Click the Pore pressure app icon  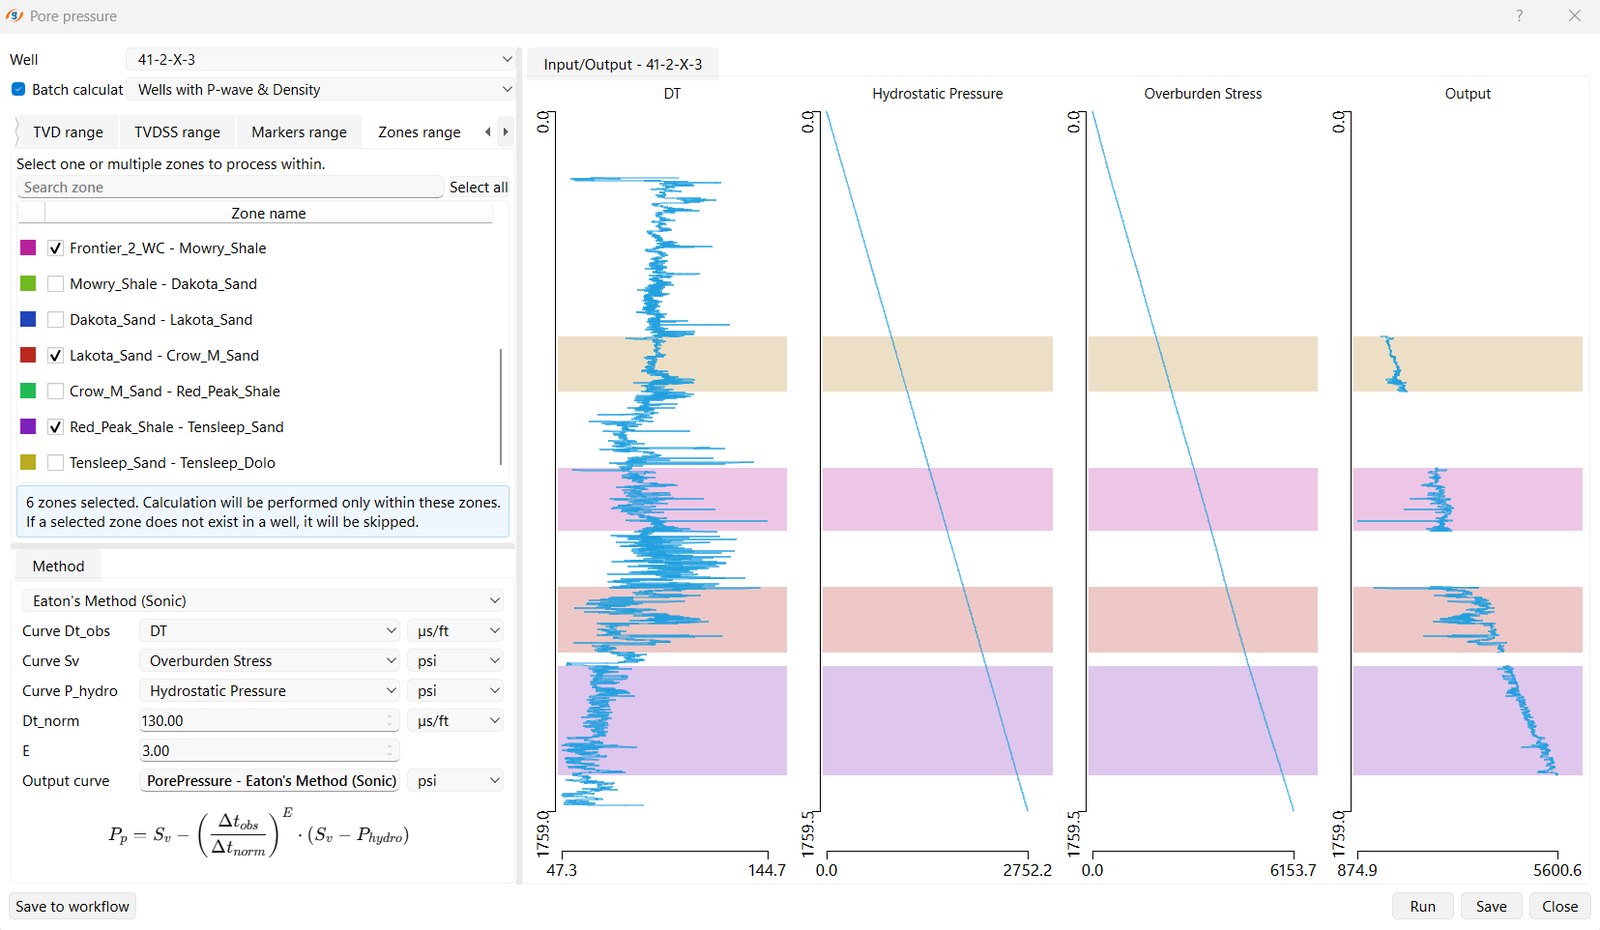pos(15,16)
